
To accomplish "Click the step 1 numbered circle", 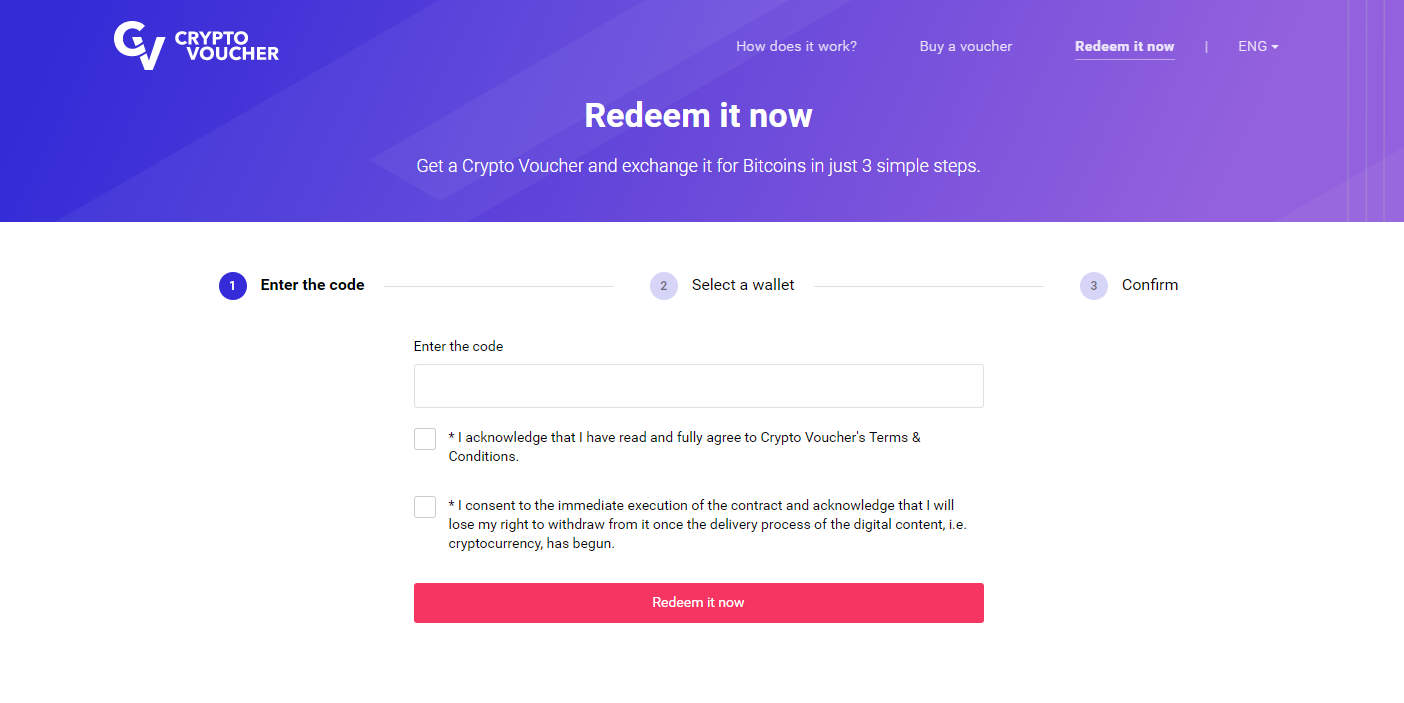I will click(232, 285).
